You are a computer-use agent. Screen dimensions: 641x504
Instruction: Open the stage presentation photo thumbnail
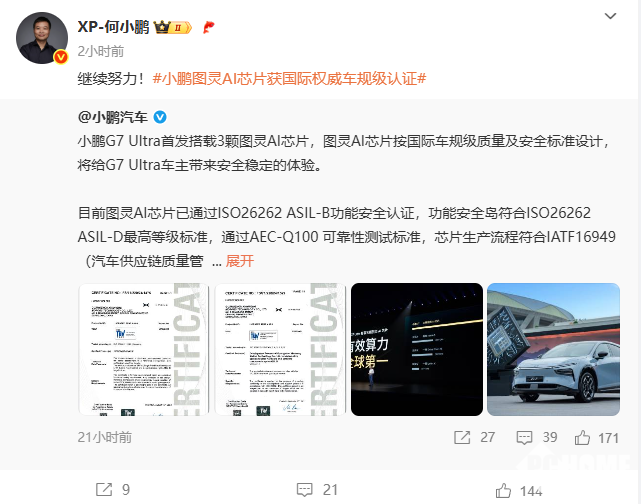point(417,349)
